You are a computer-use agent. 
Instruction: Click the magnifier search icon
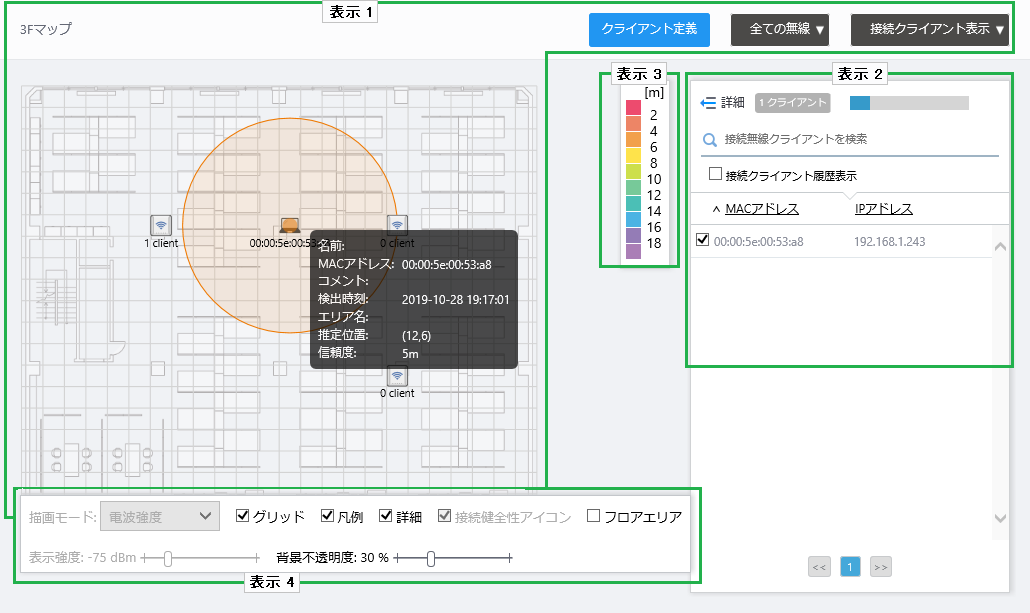(709, 139)
